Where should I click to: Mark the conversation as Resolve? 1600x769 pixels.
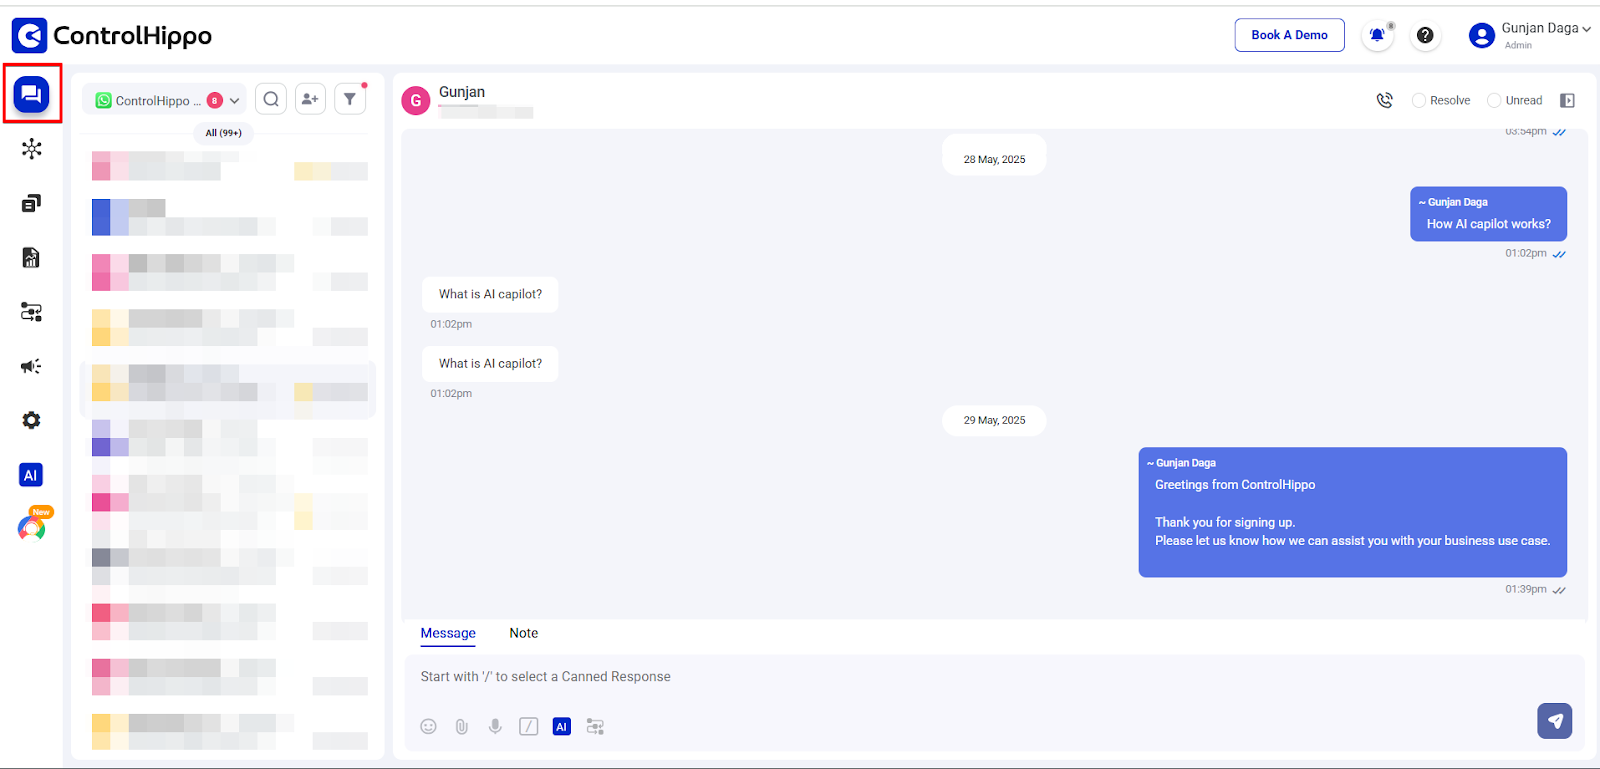click(x=1441, y=100)
